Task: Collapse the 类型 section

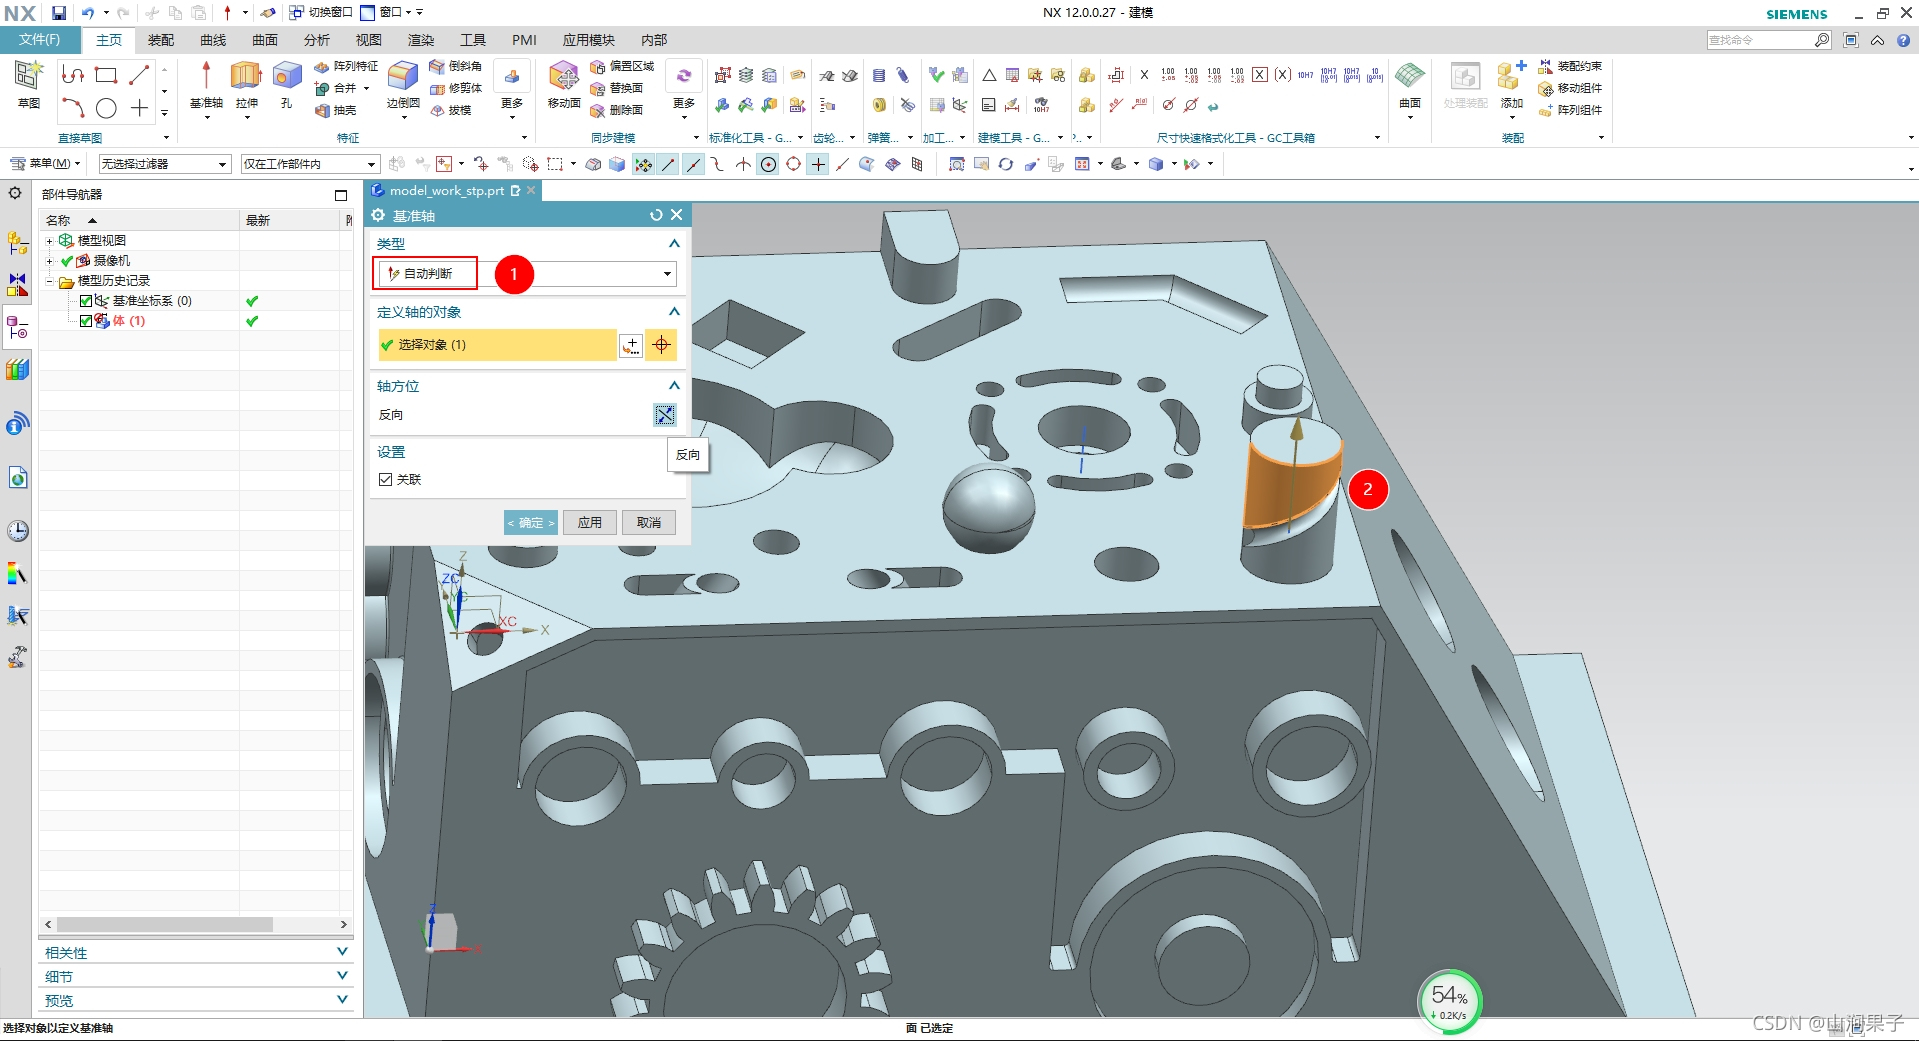Action: (x=674, y=243)
